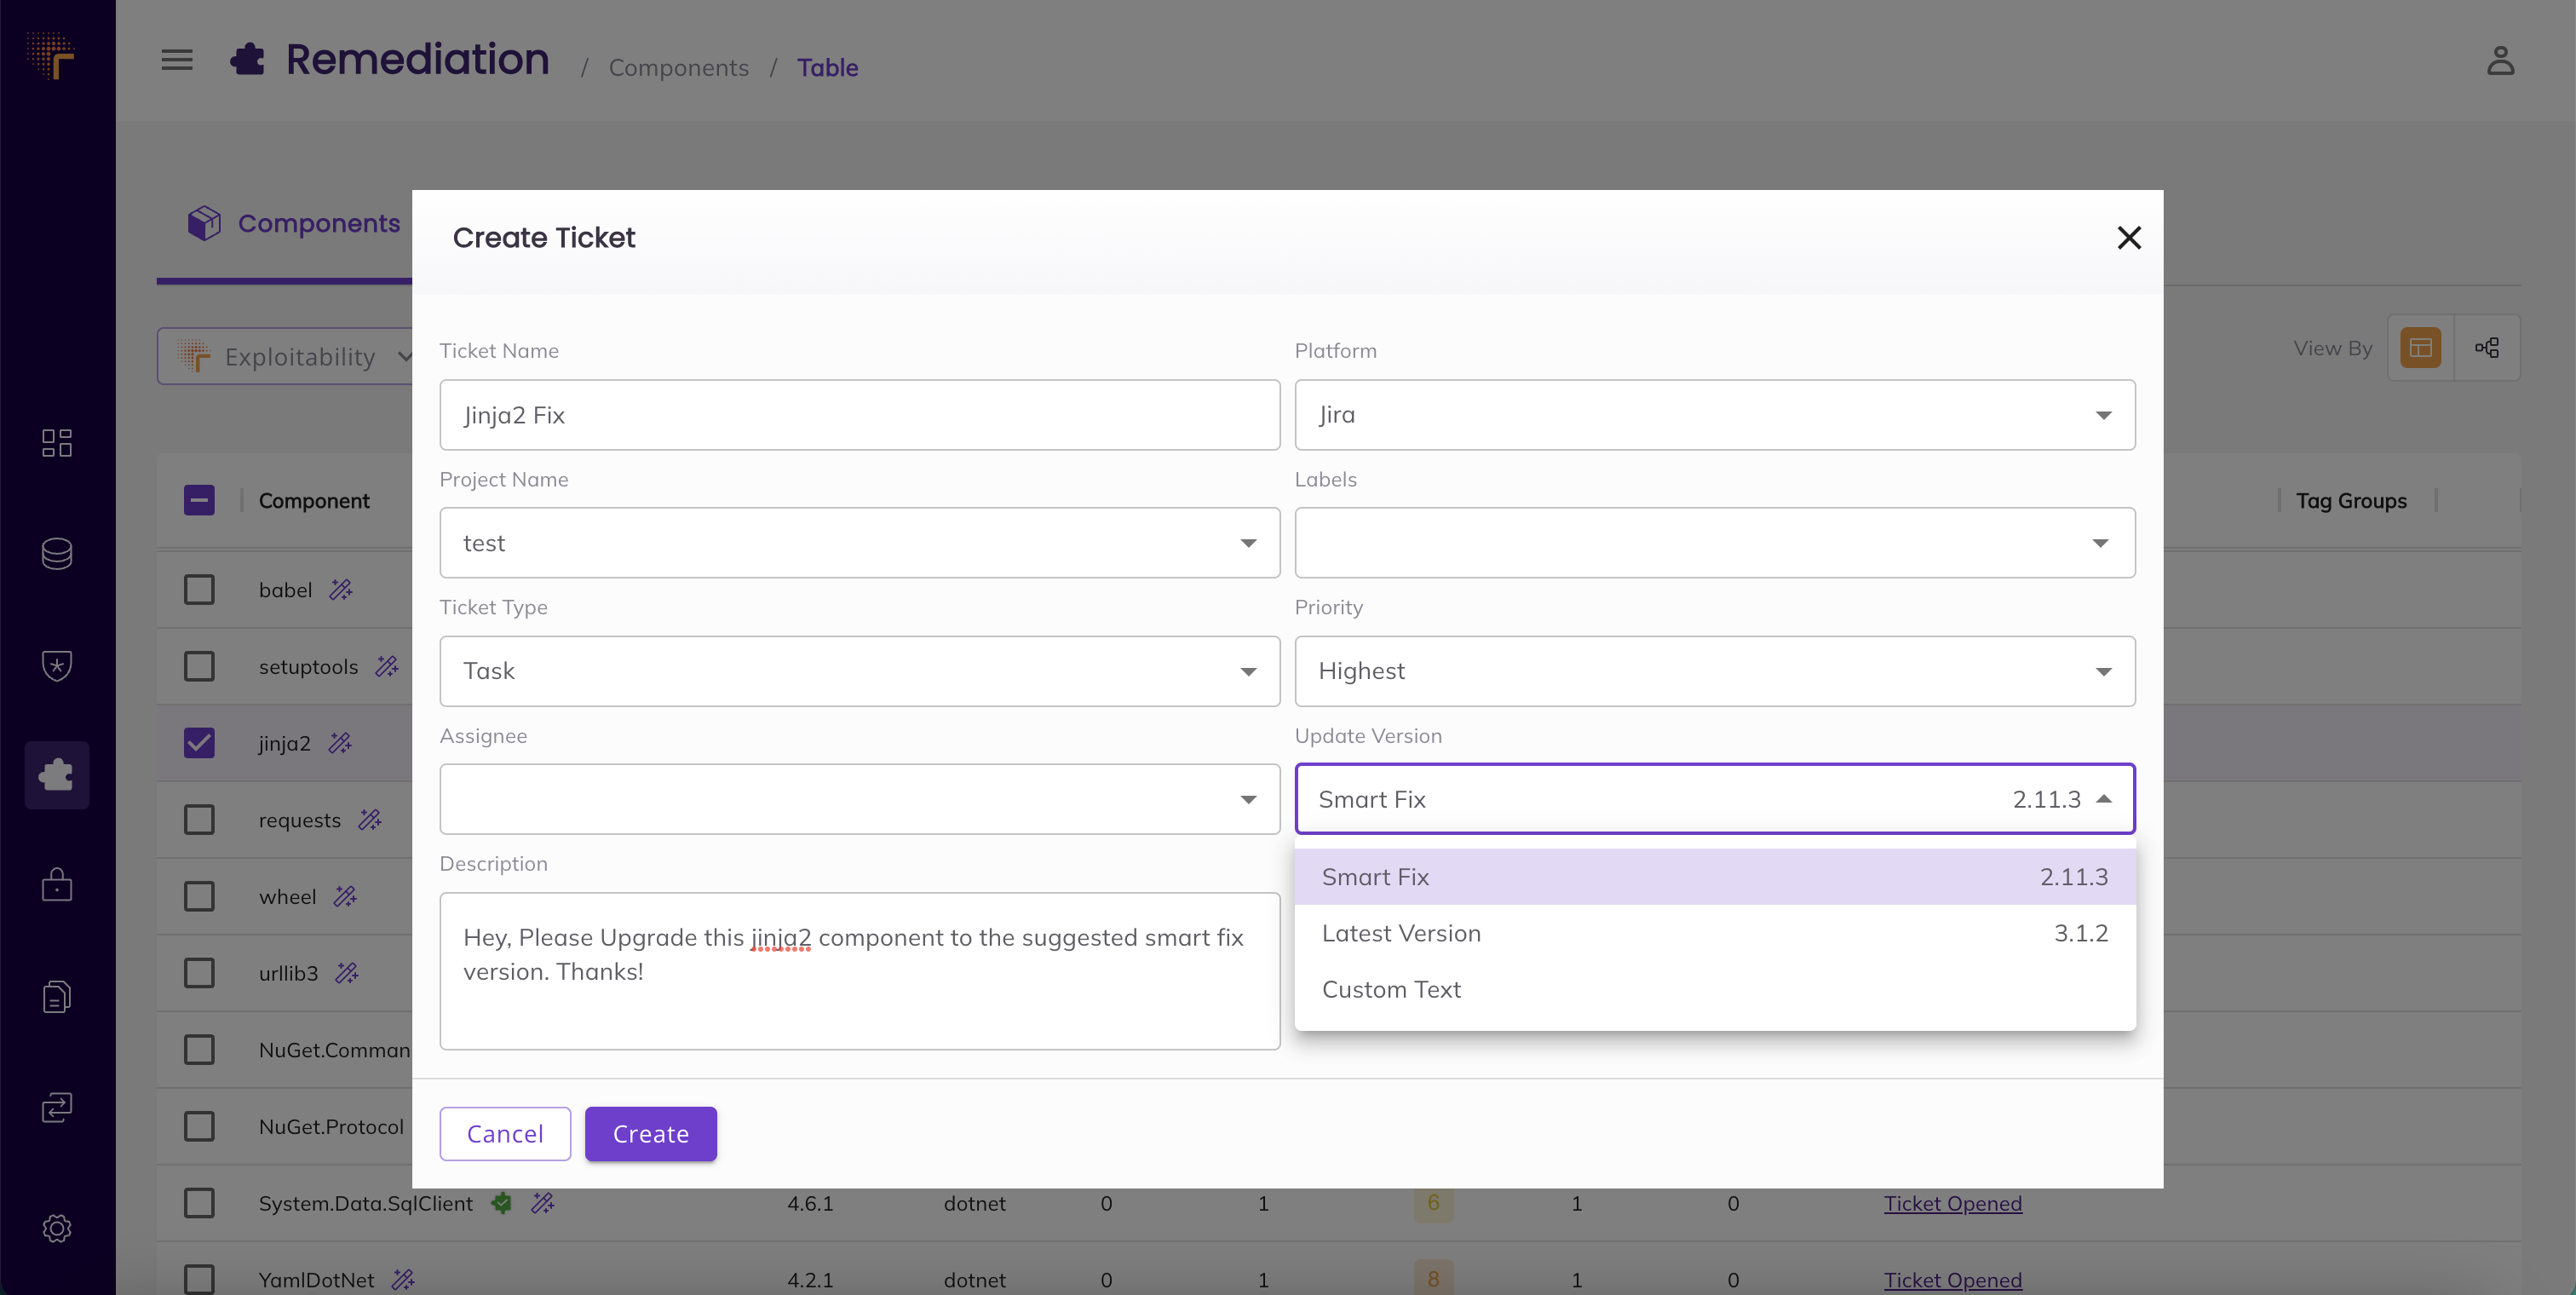Image resolution: width=2576 pixels, height=1295 pixels.
Task: Click into the Ticket Name field
Action: 859,415
